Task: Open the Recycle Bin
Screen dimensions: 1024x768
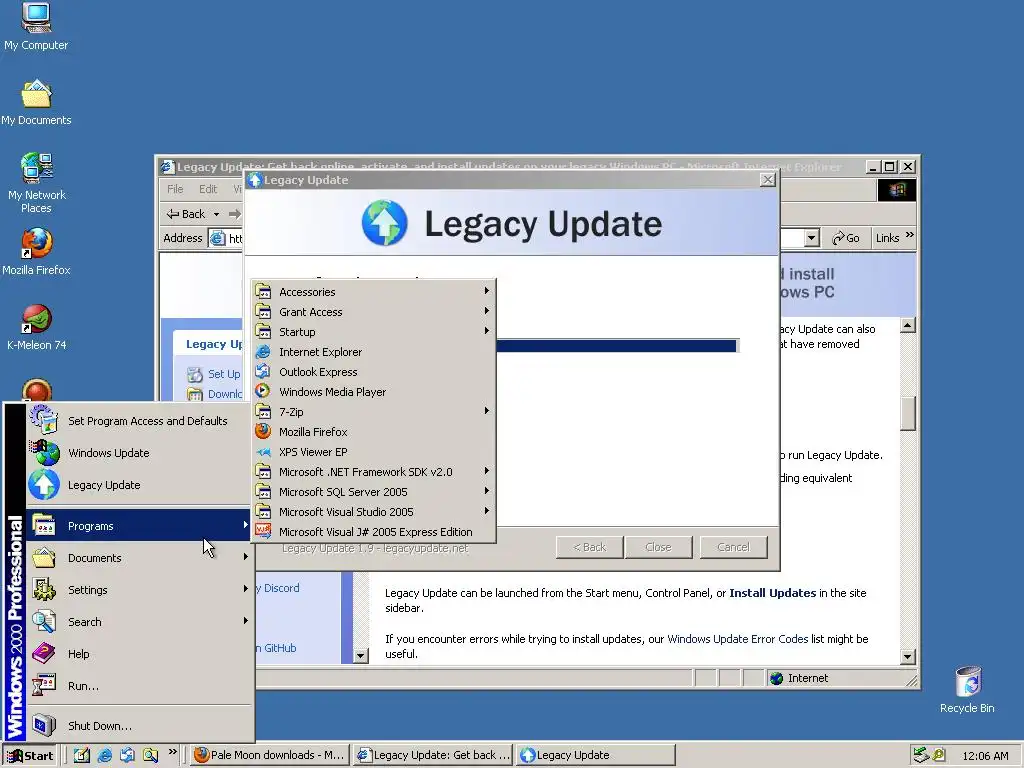Action: [x=967, y=689]
